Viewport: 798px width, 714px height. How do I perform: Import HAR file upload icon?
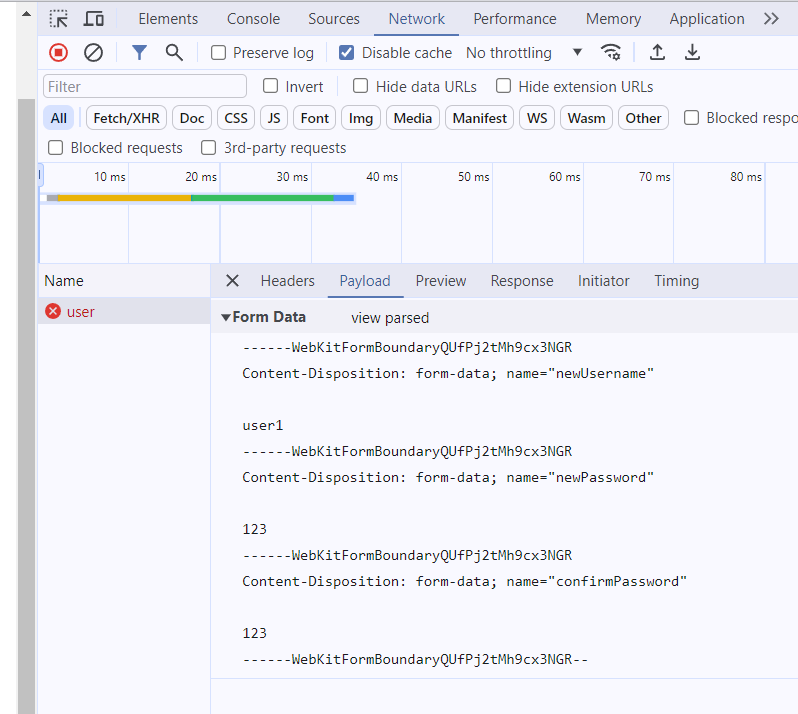(x=657, y=52)
